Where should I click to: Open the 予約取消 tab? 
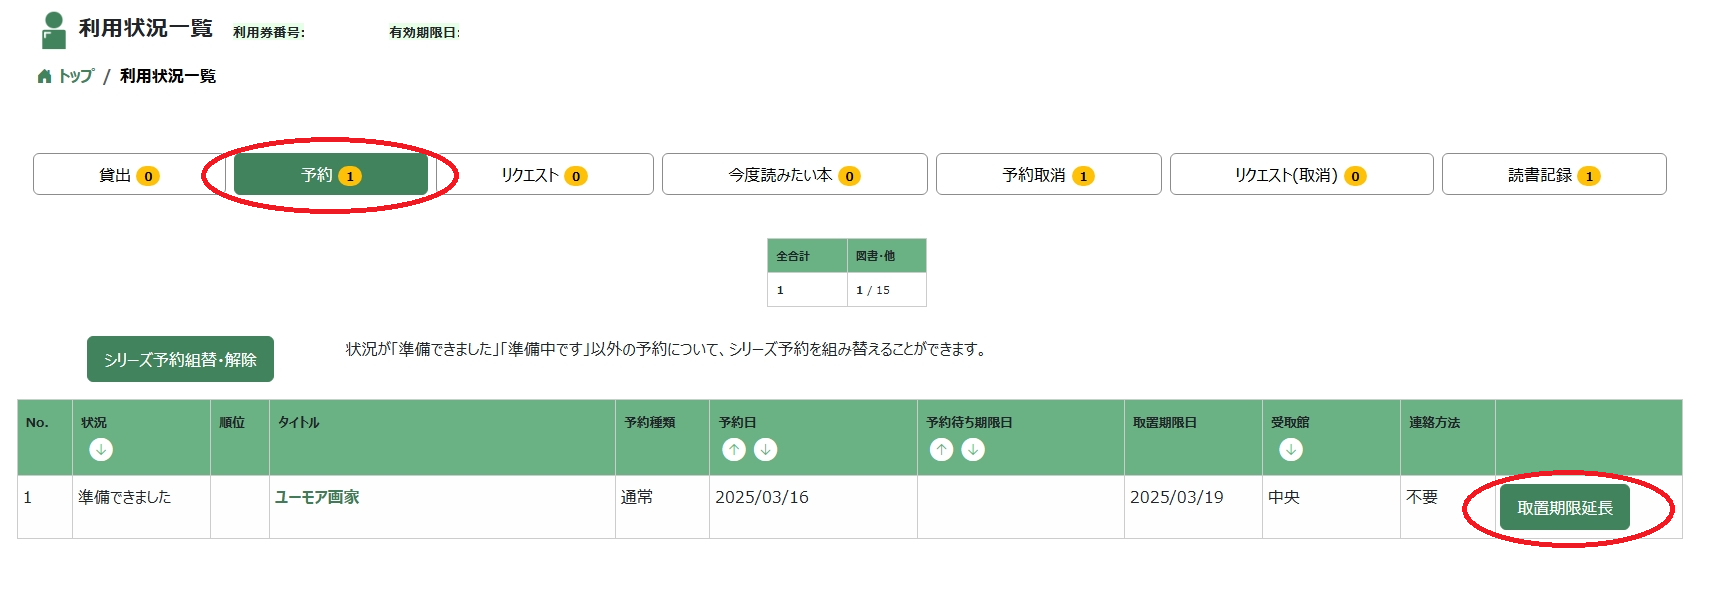click(x=1048, y=174)
